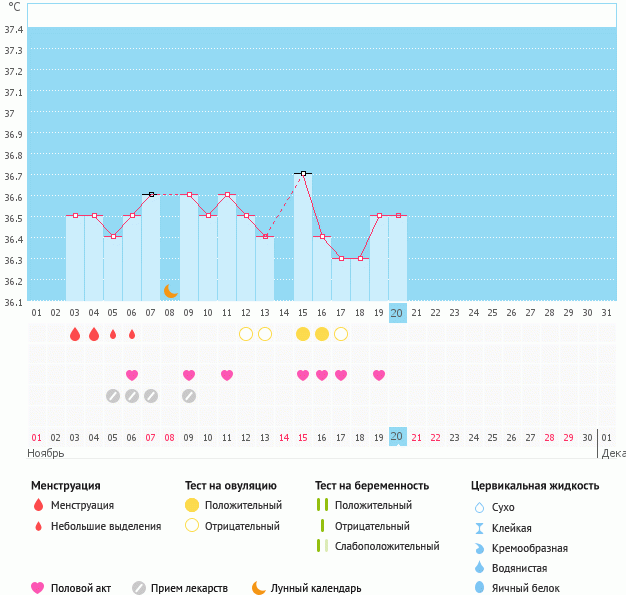This screenshot has height=595, width=626.
Task: Select the lunar calendar moon icon on day 08
Action: tap(170, 290)
